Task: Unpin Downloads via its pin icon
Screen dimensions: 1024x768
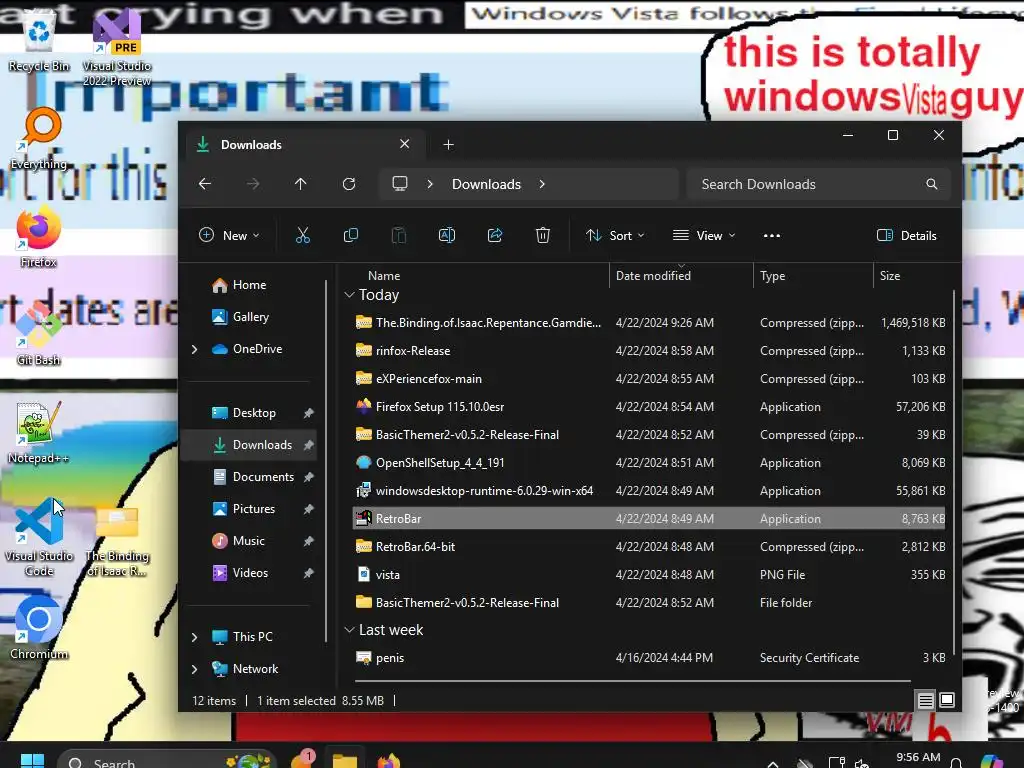Action: coord(308,445)
